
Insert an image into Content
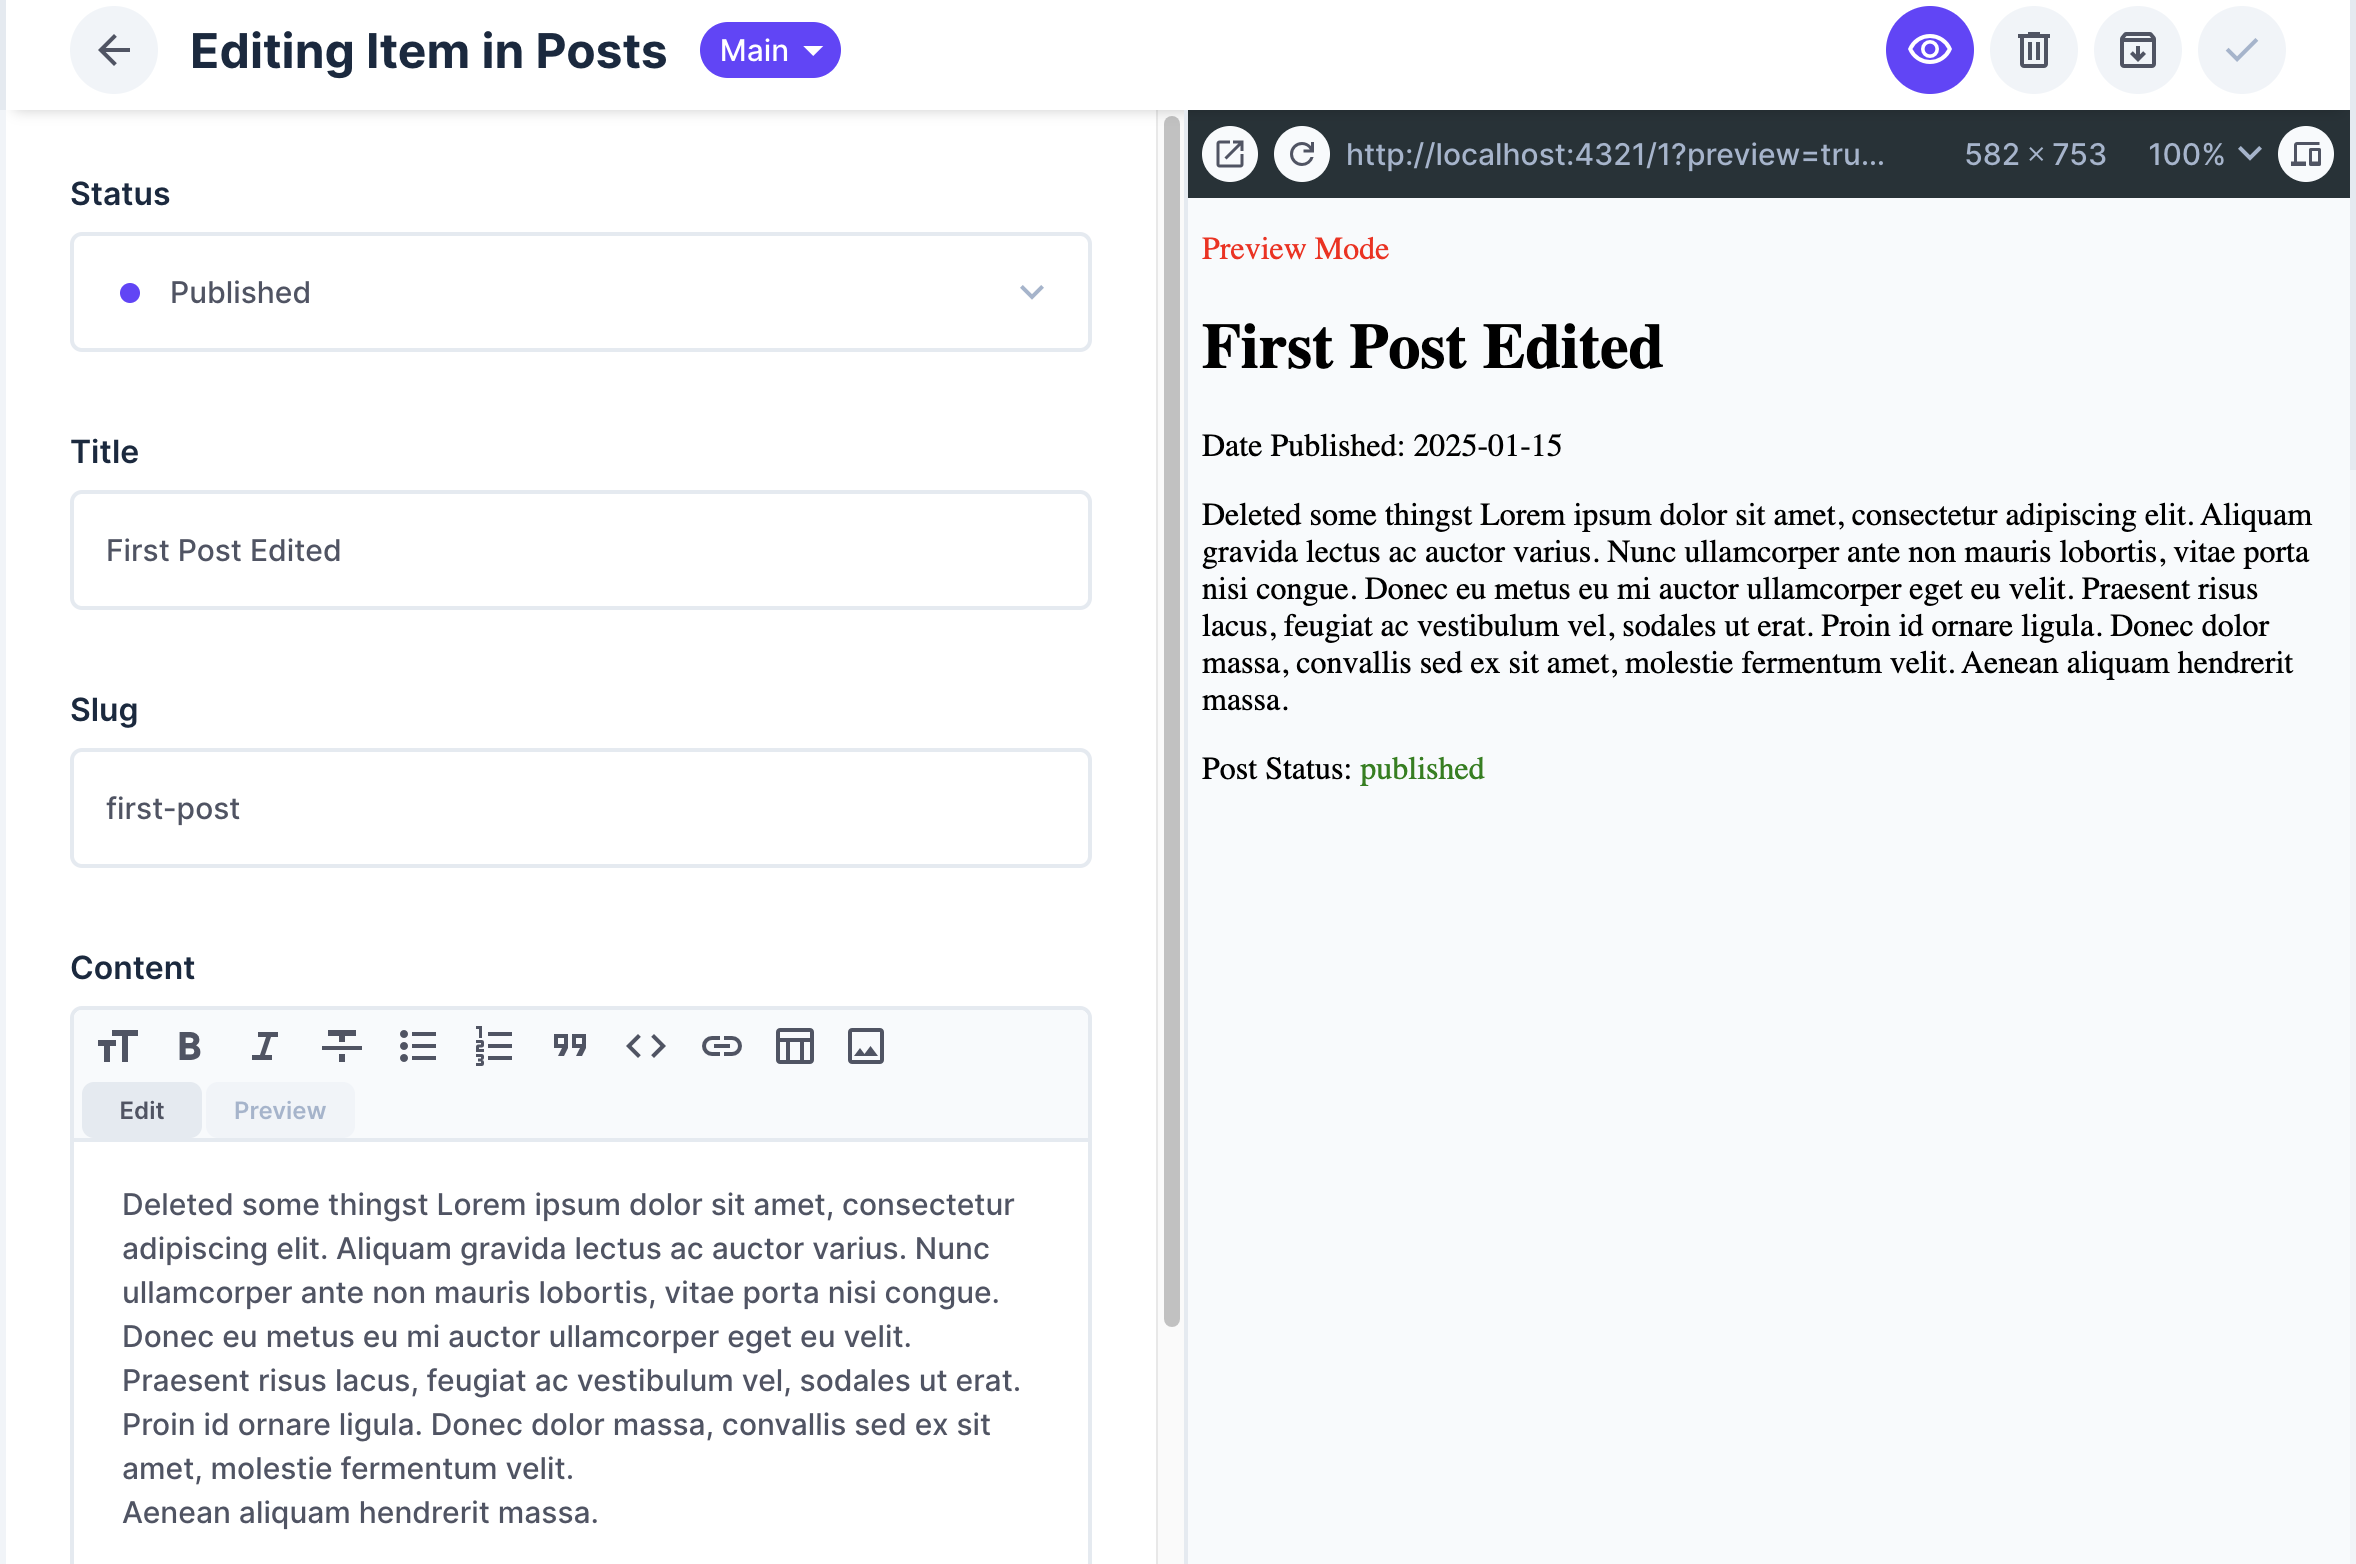click(865, 1046)
